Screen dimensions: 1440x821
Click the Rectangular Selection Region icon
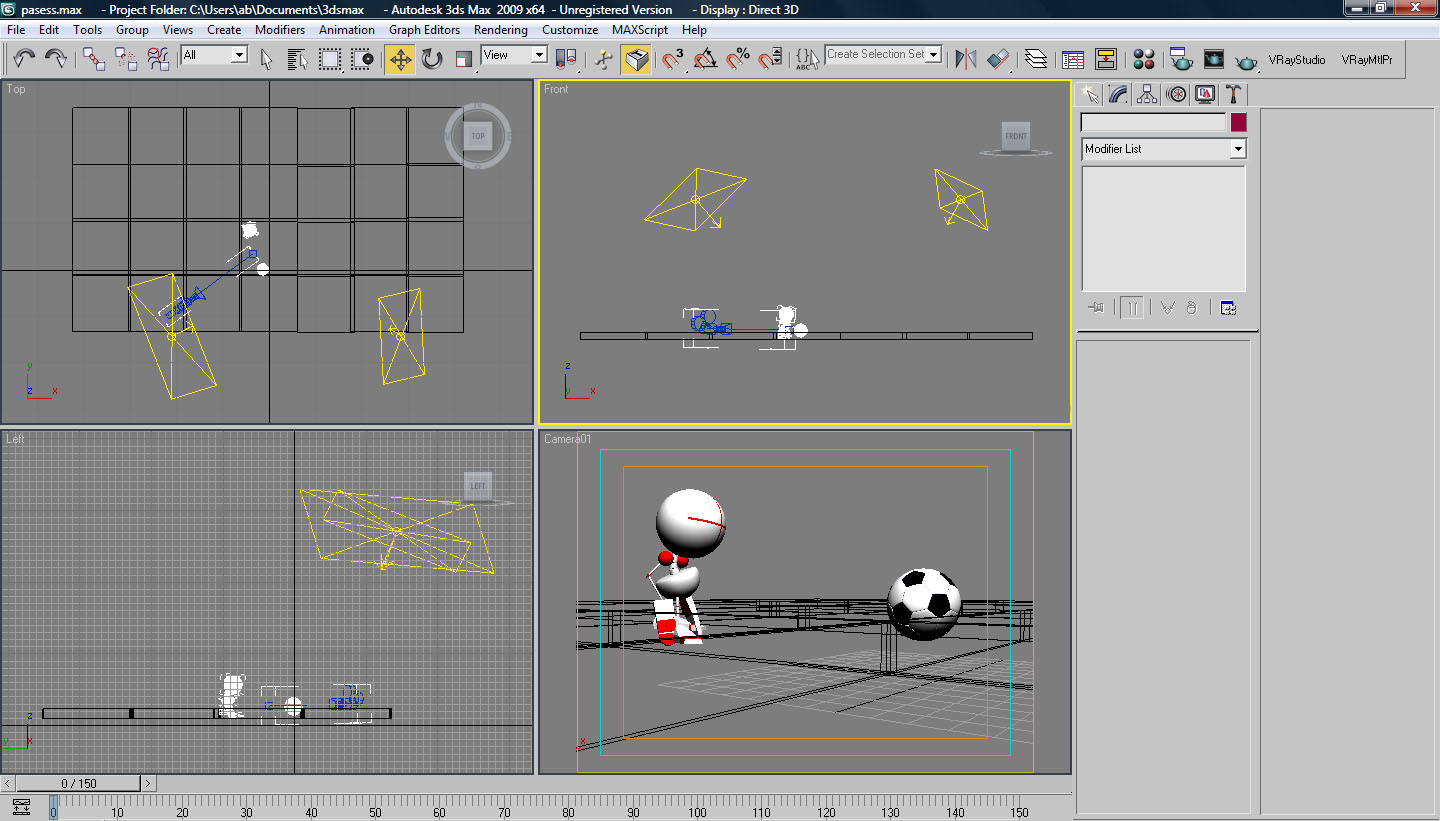[330, 59]
